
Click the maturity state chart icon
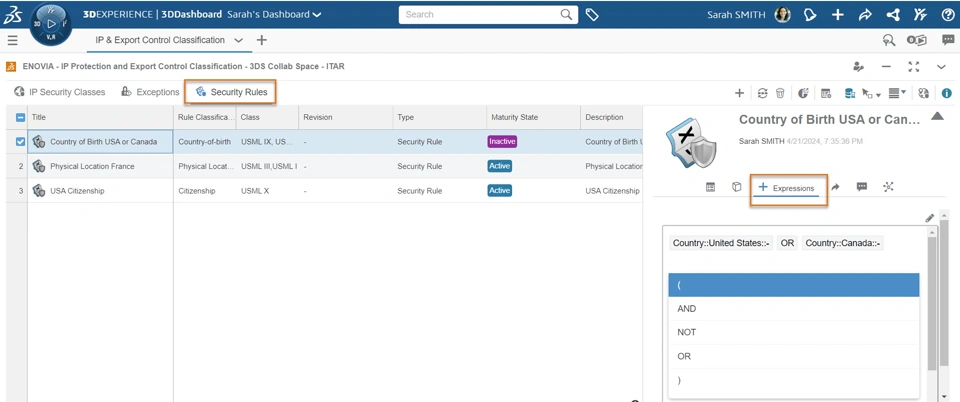coord(804,93)
